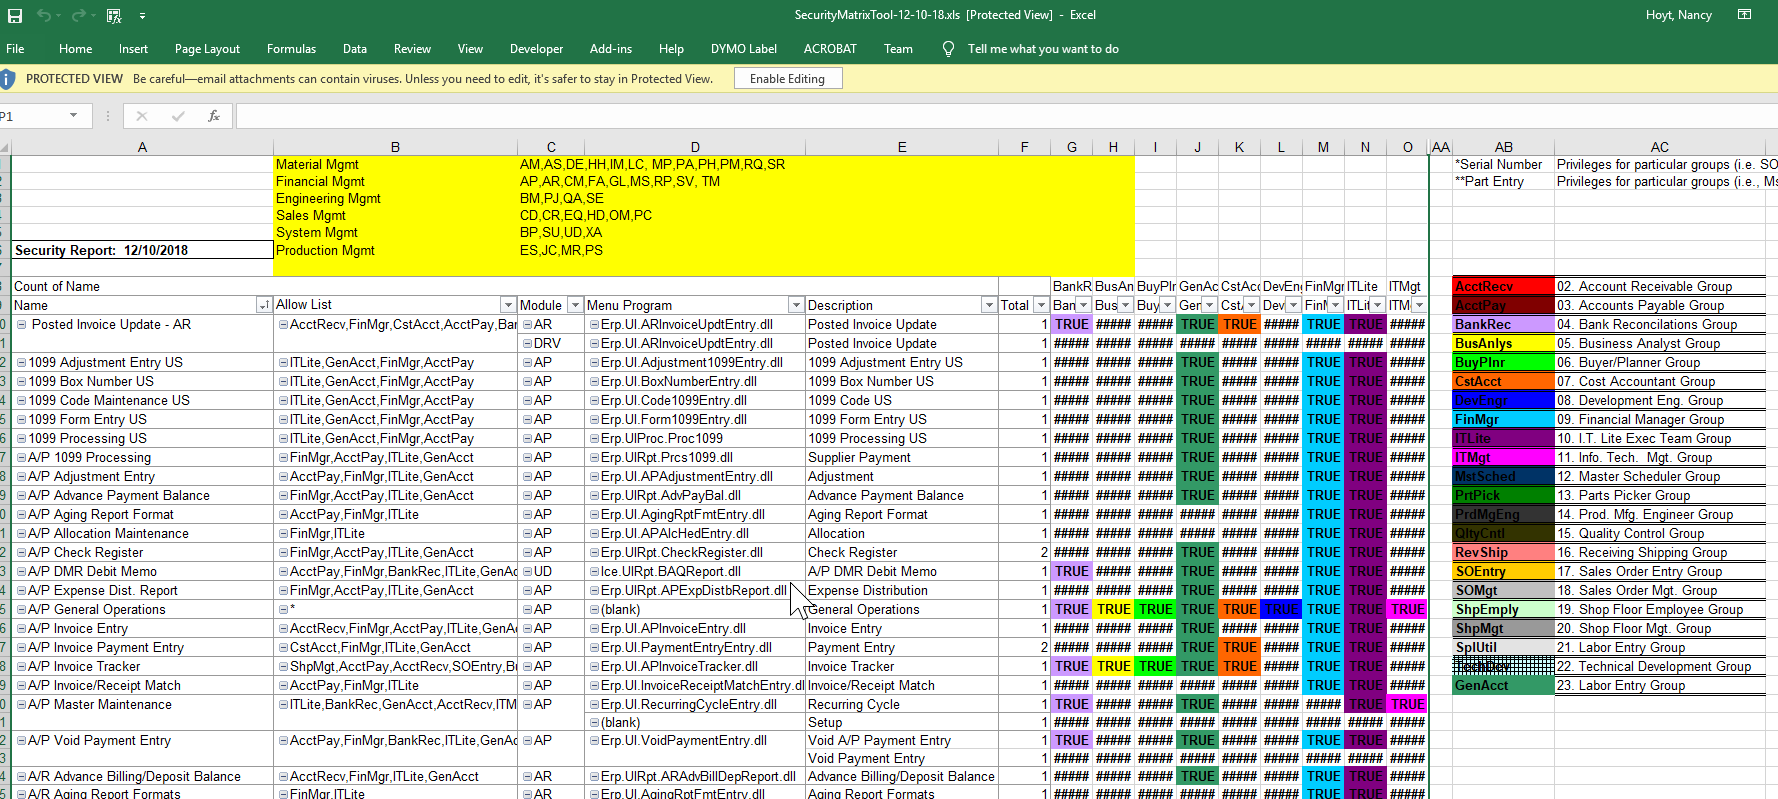Open the Name column filter dropdown
Image resolution: width=1778 pixels, height=799 pixels.
point(264,305)
